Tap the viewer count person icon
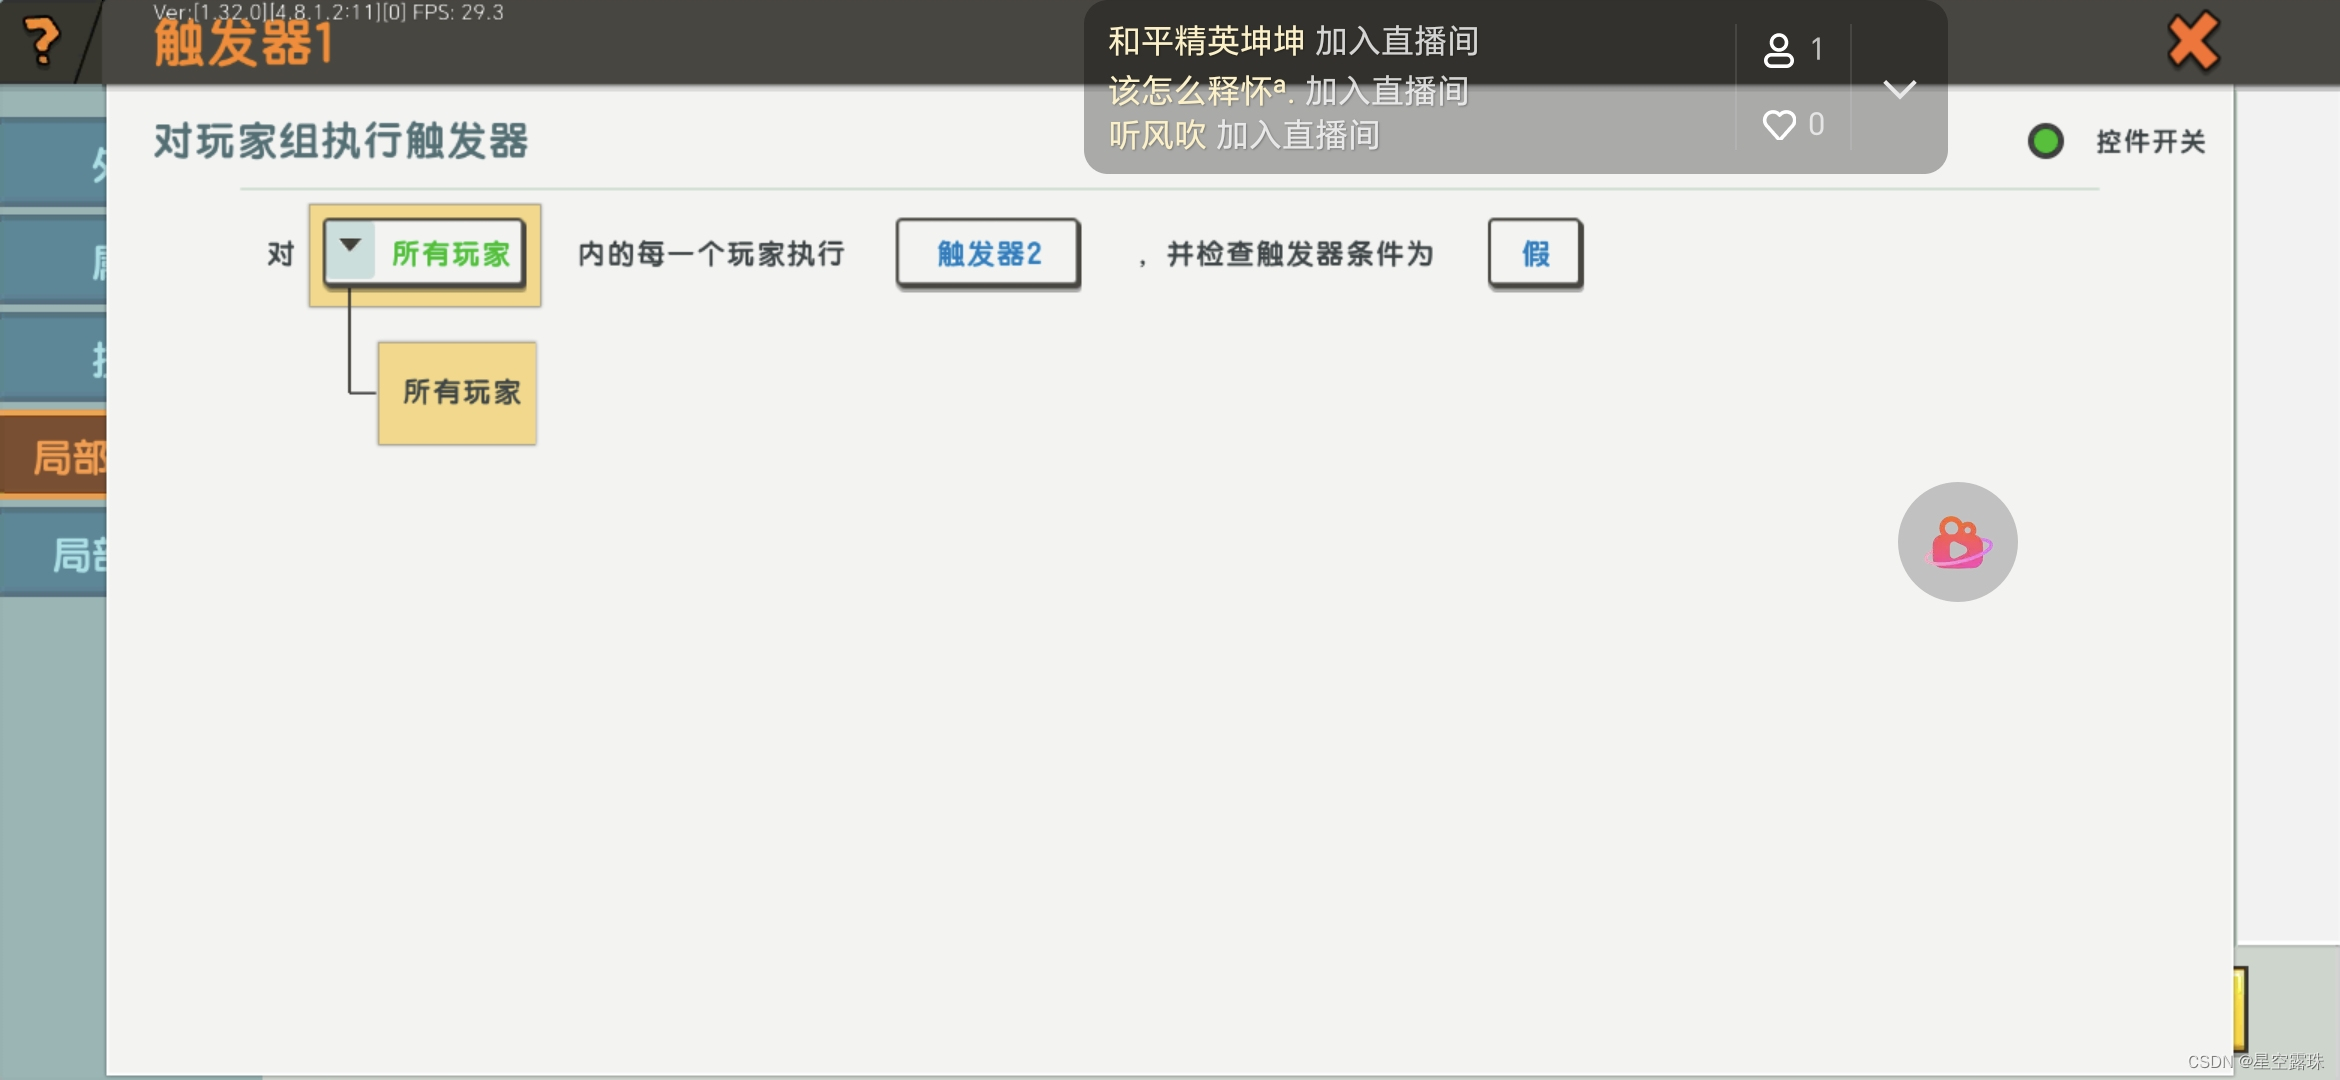The height and width of the screenshot is (1080, 2340). (1778, 49)
